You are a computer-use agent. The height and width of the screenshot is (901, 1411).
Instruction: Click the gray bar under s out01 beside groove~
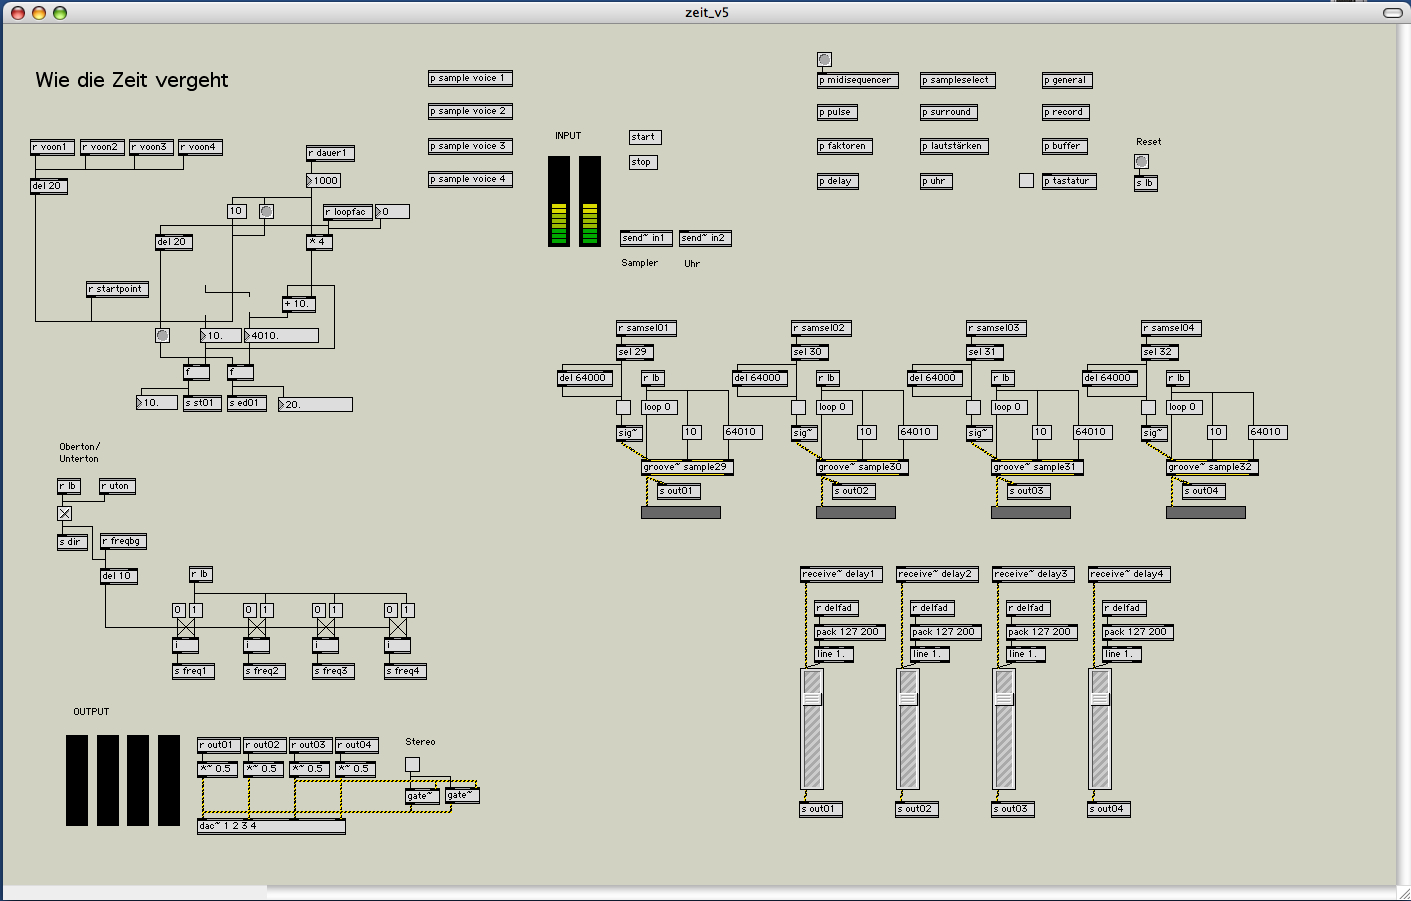click(681, 512)
